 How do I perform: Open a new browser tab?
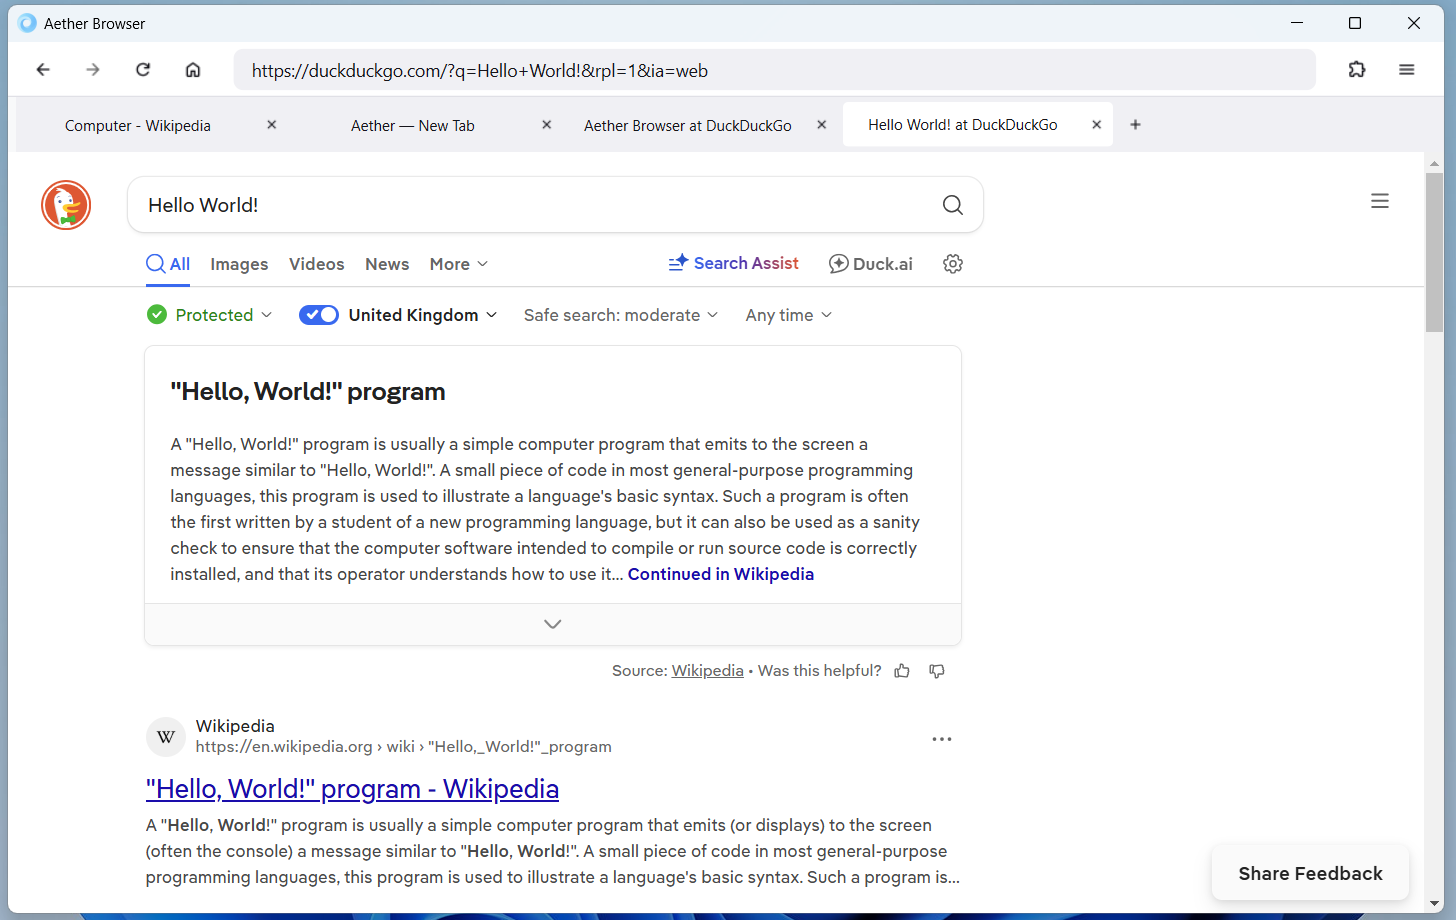point(1135,125)
